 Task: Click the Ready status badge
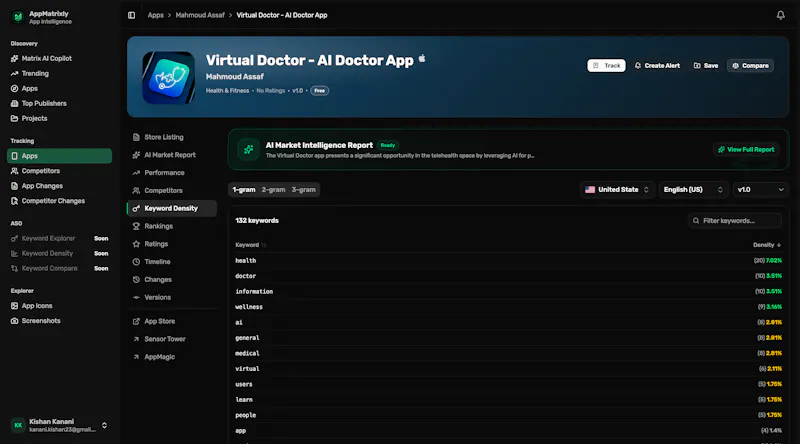(388, 145)
